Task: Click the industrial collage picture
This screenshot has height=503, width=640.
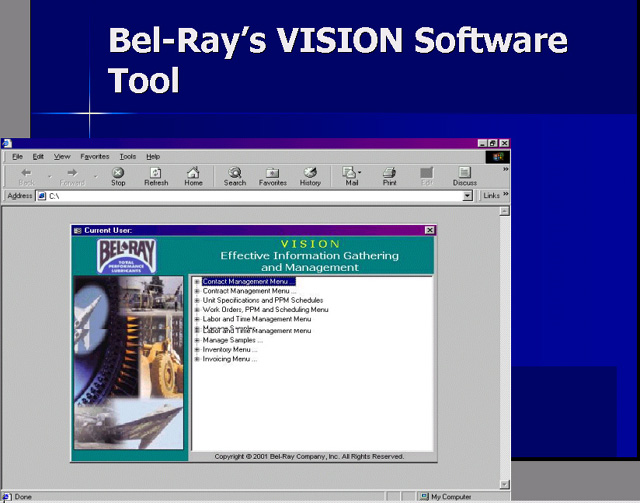Action: (x=129, y=363)
